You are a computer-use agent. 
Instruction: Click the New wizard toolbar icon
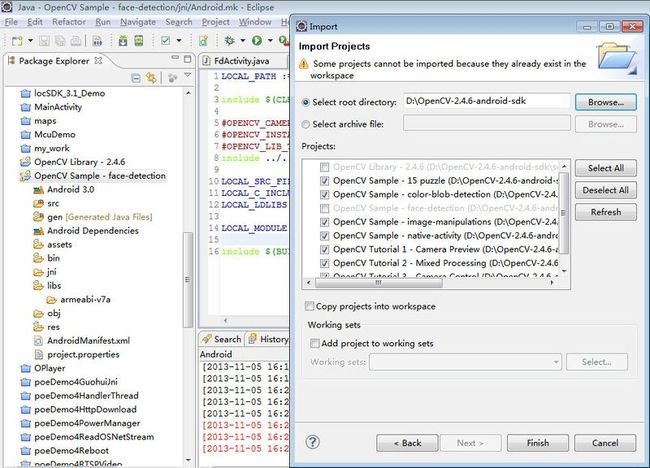[x=17, y=41]
